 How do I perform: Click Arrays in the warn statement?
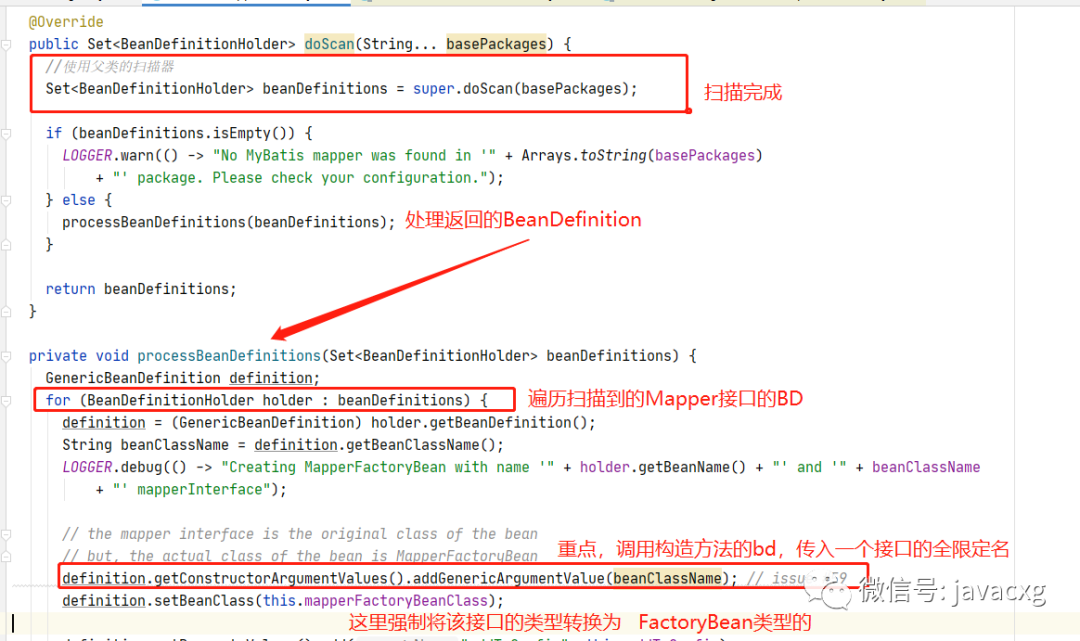(547, 156)
